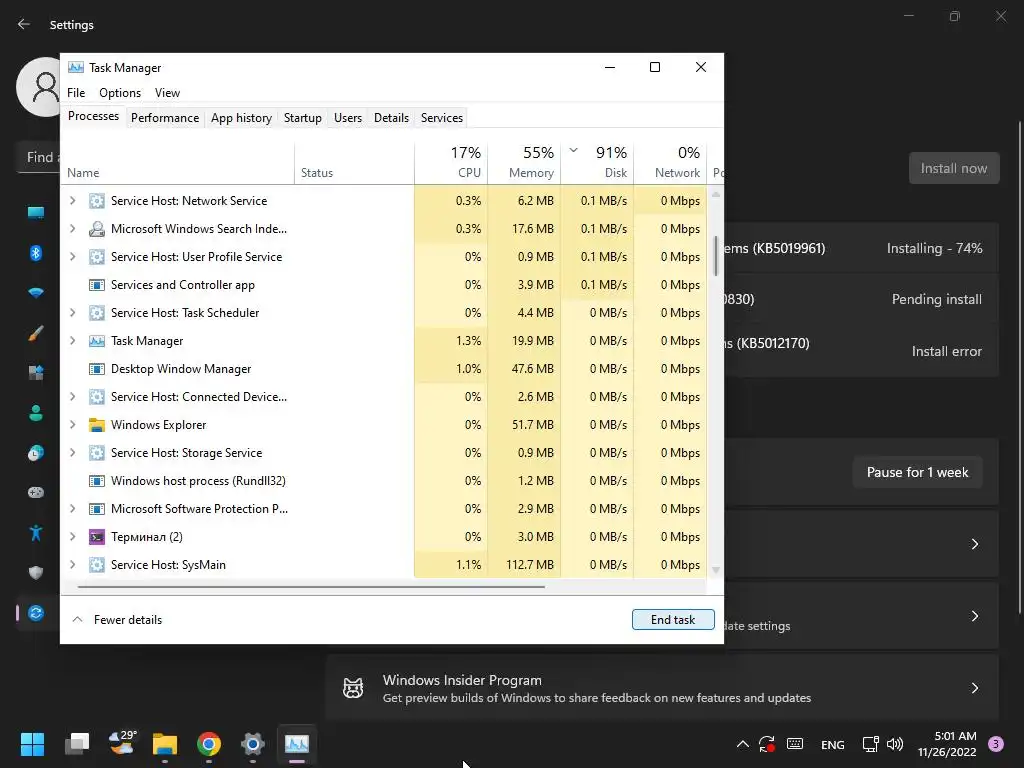The image size is (1024, 768).
Task: Open Windows Insider Program settings
Action: click(x=662, y=688)
